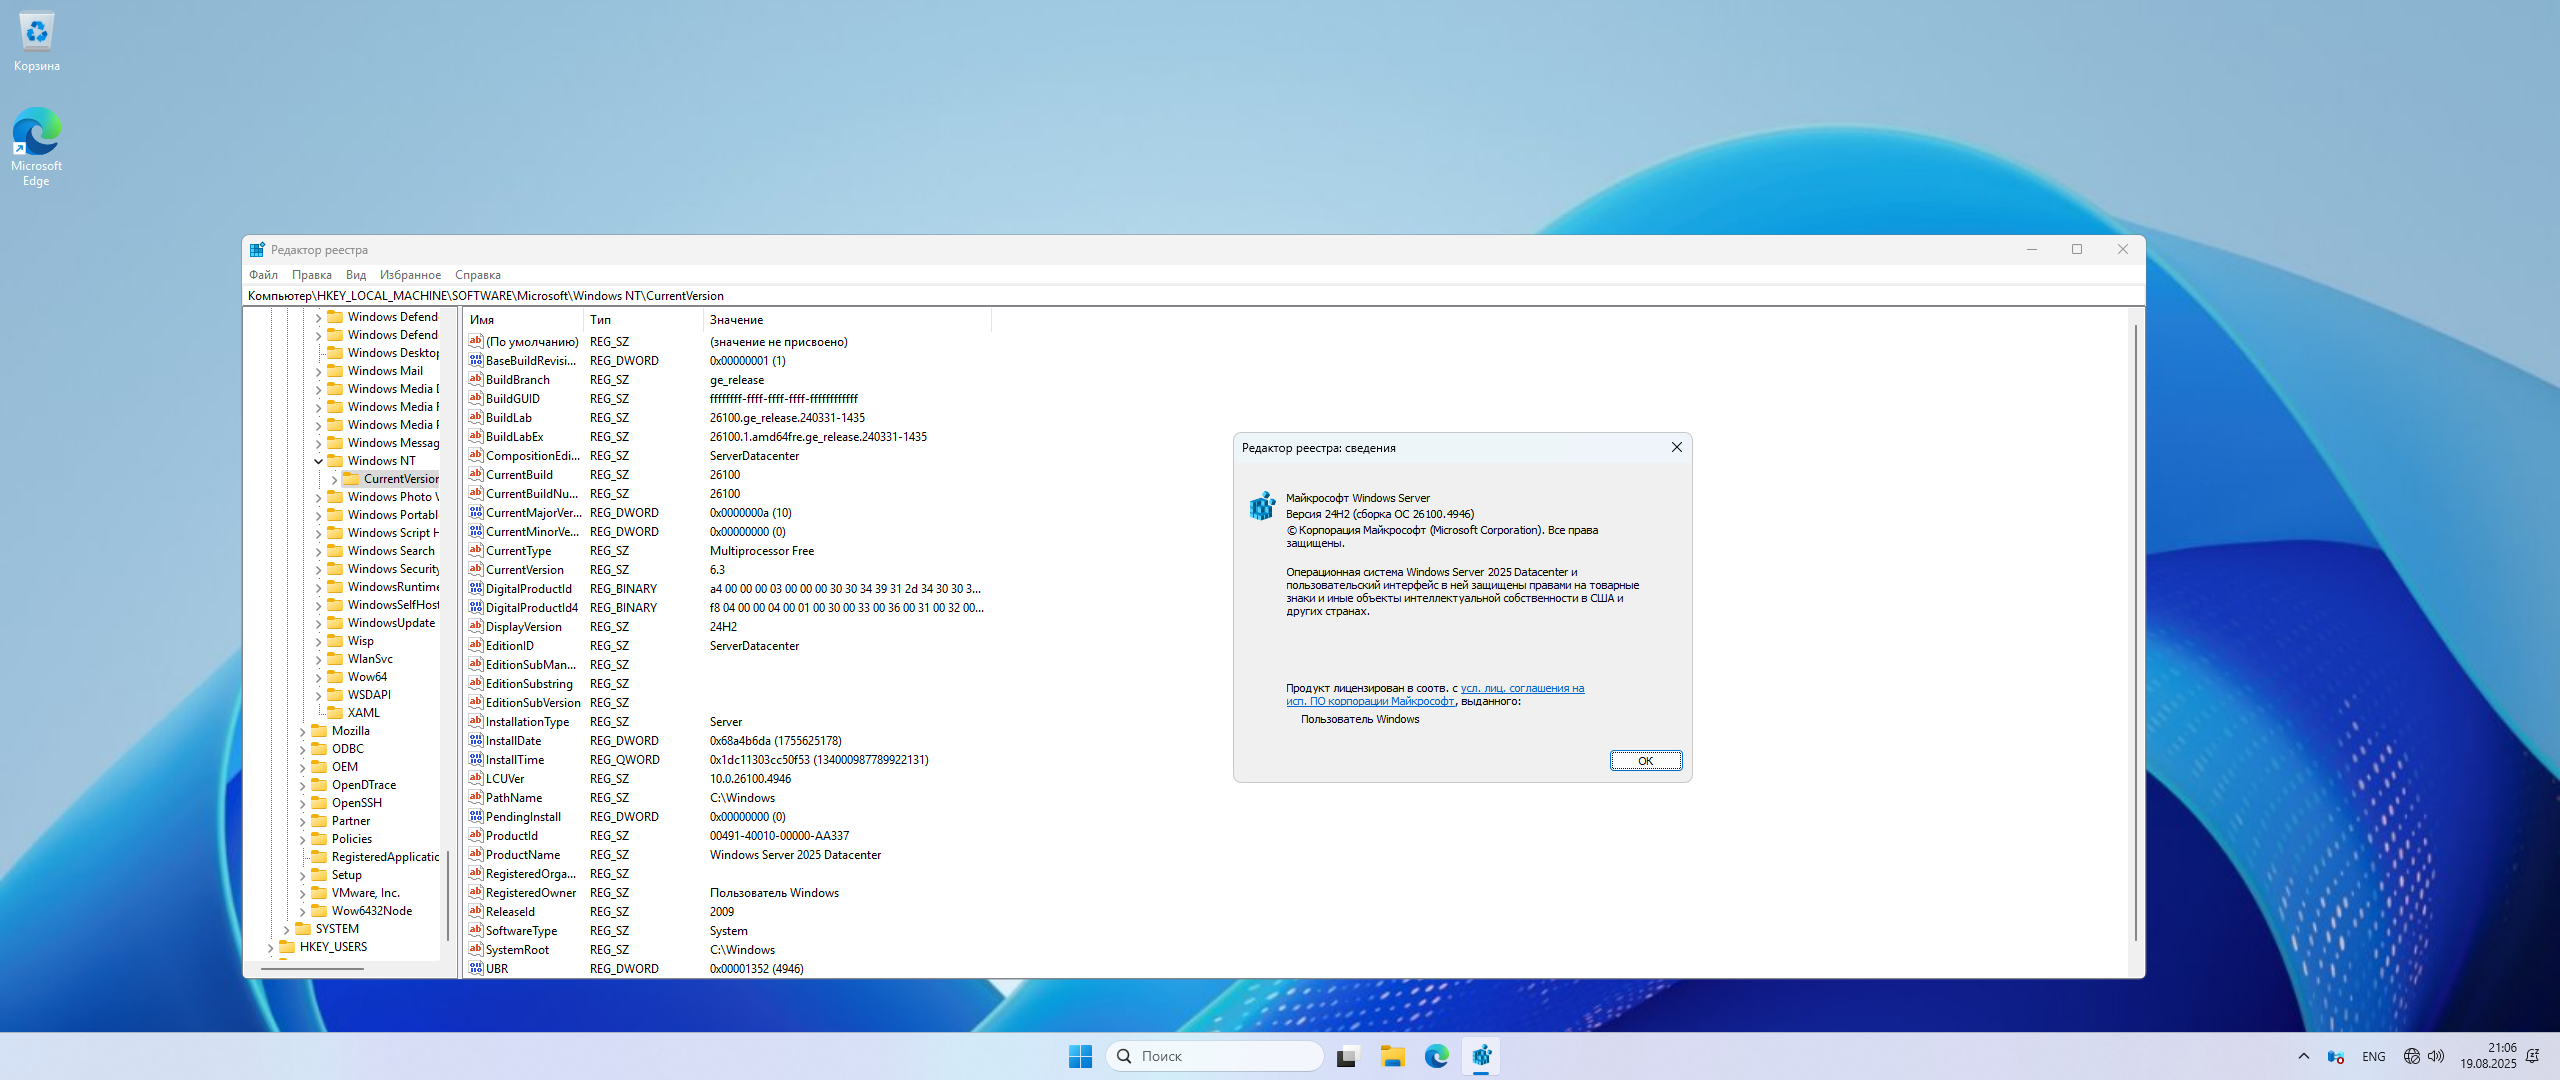Launch Edge from the taskbar

coord(1437,1056)
